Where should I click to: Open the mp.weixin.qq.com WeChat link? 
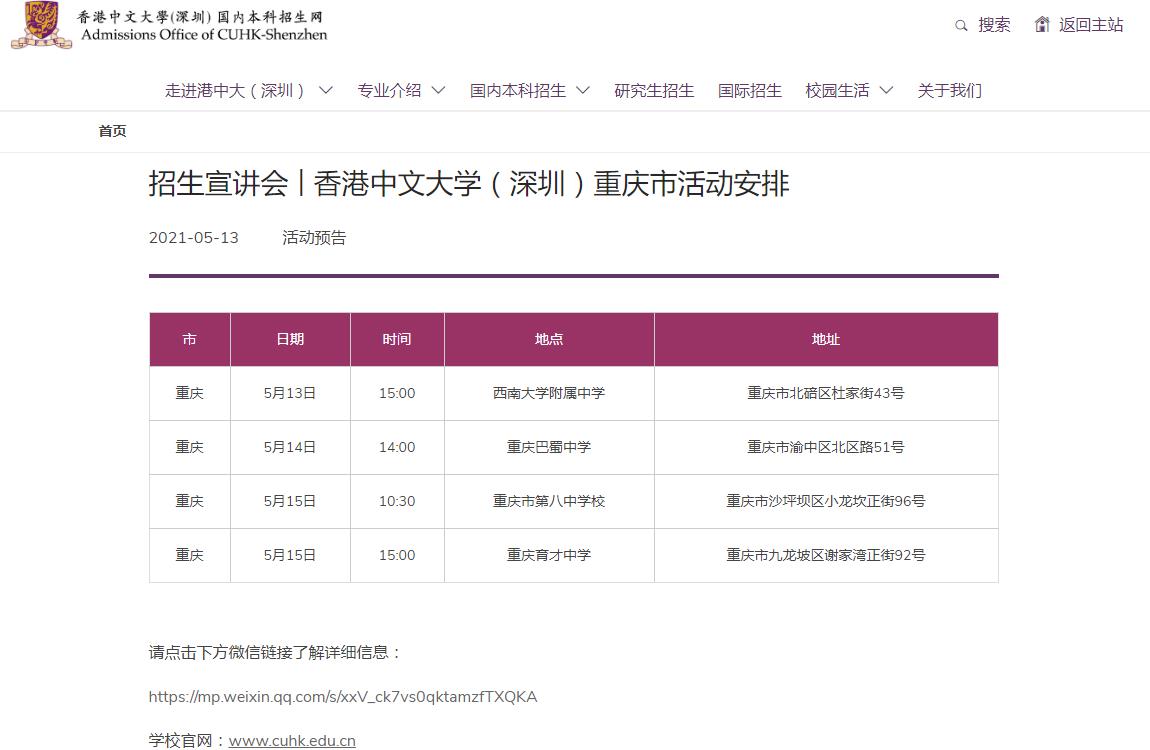coord(343,696)
